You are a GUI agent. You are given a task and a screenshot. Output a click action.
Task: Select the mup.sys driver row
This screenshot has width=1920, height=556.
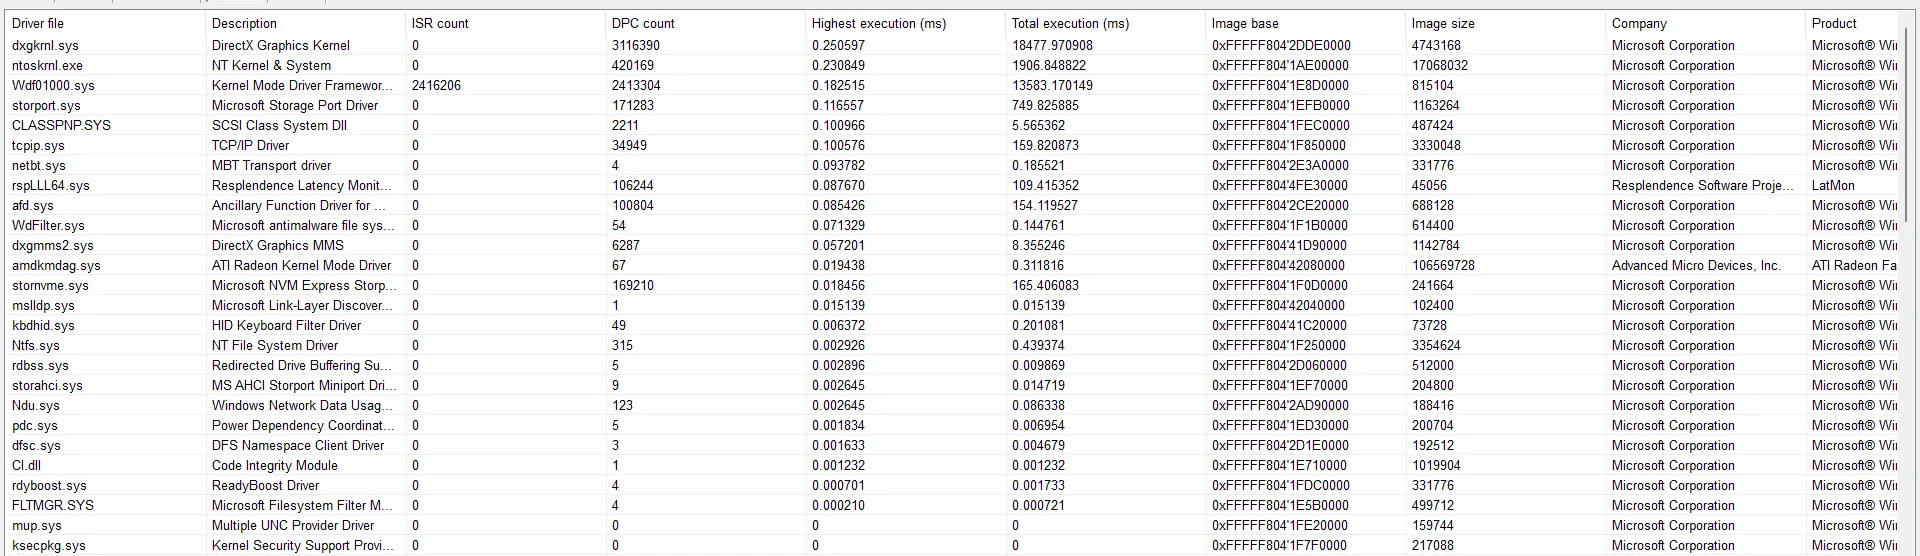pos(952,525)
